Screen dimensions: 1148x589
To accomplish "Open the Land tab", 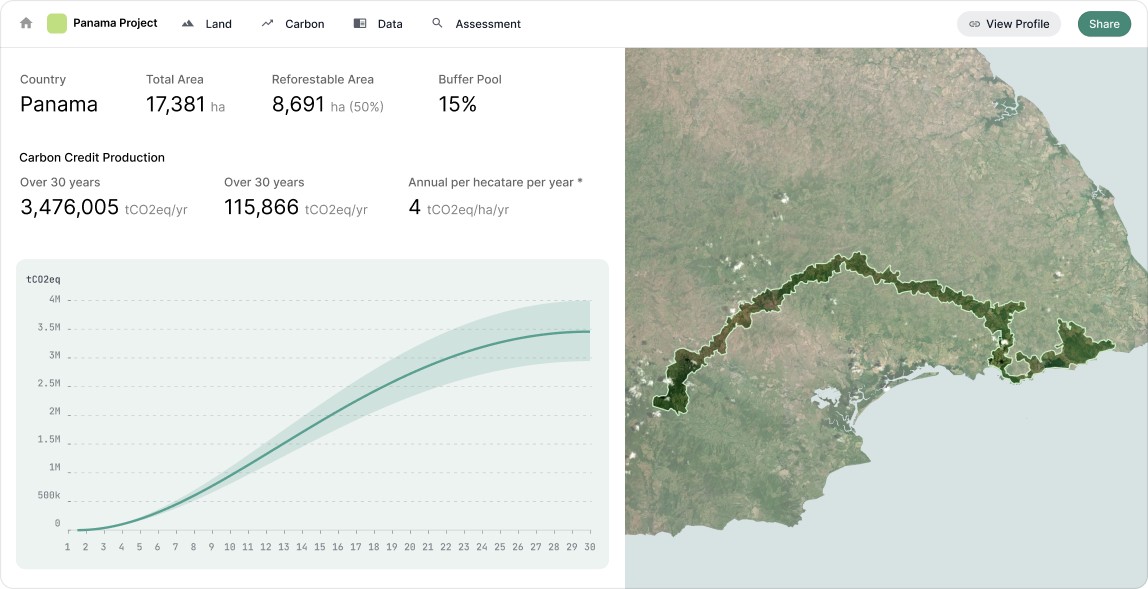I will coord(206,23).
